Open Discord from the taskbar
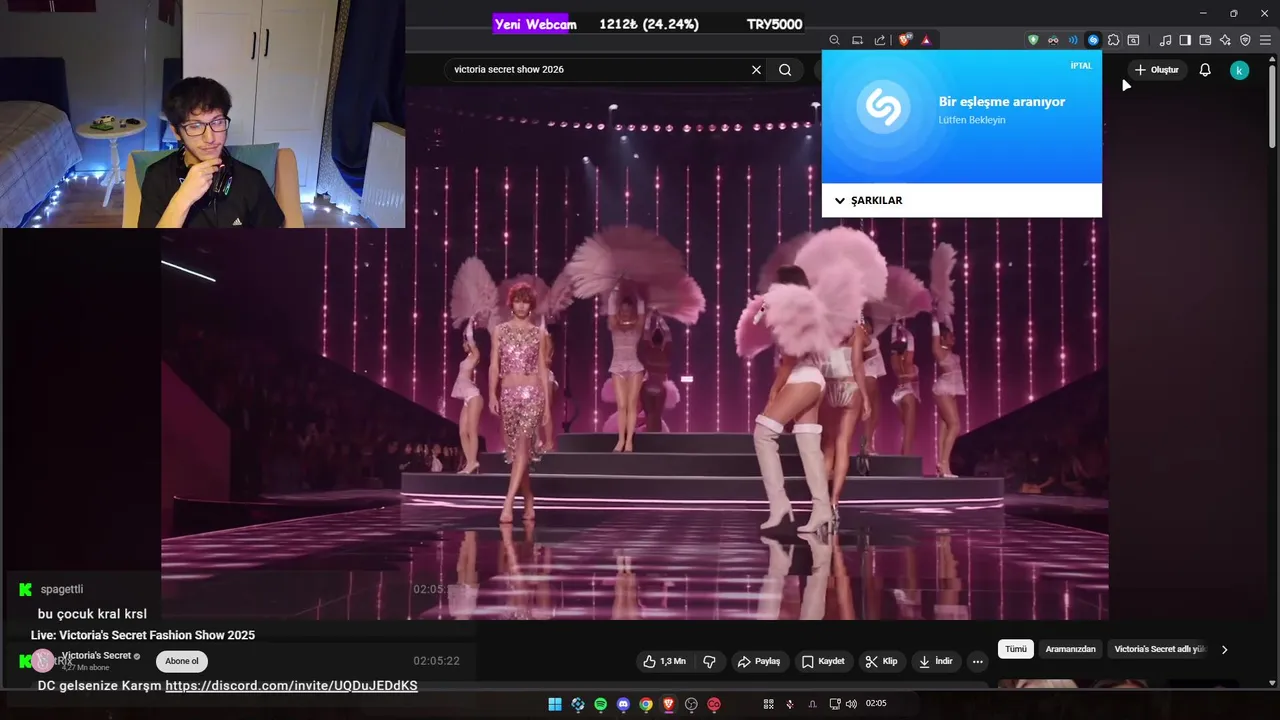Screen dimensions: 1280x720 pyautogui.click(x=624, y=704)
